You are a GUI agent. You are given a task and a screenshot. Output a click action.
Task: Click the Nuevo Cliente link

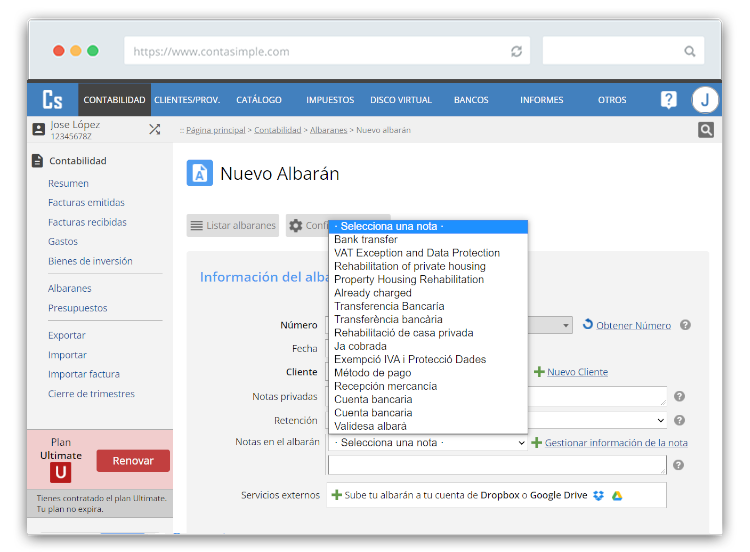(x=576, y=372)
